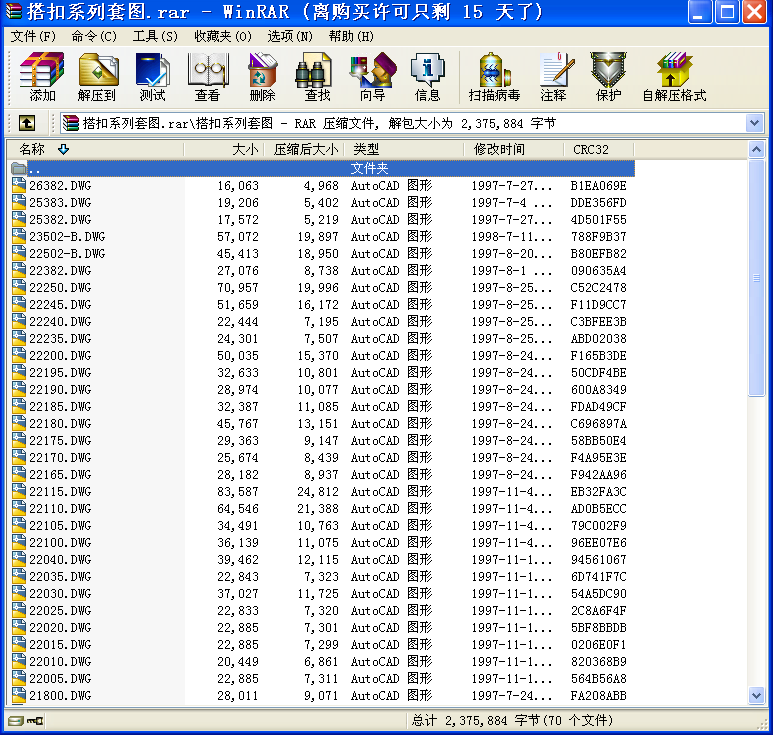Select file 22030.DWG
The image size is (773, 735).
tap(60, 594)
